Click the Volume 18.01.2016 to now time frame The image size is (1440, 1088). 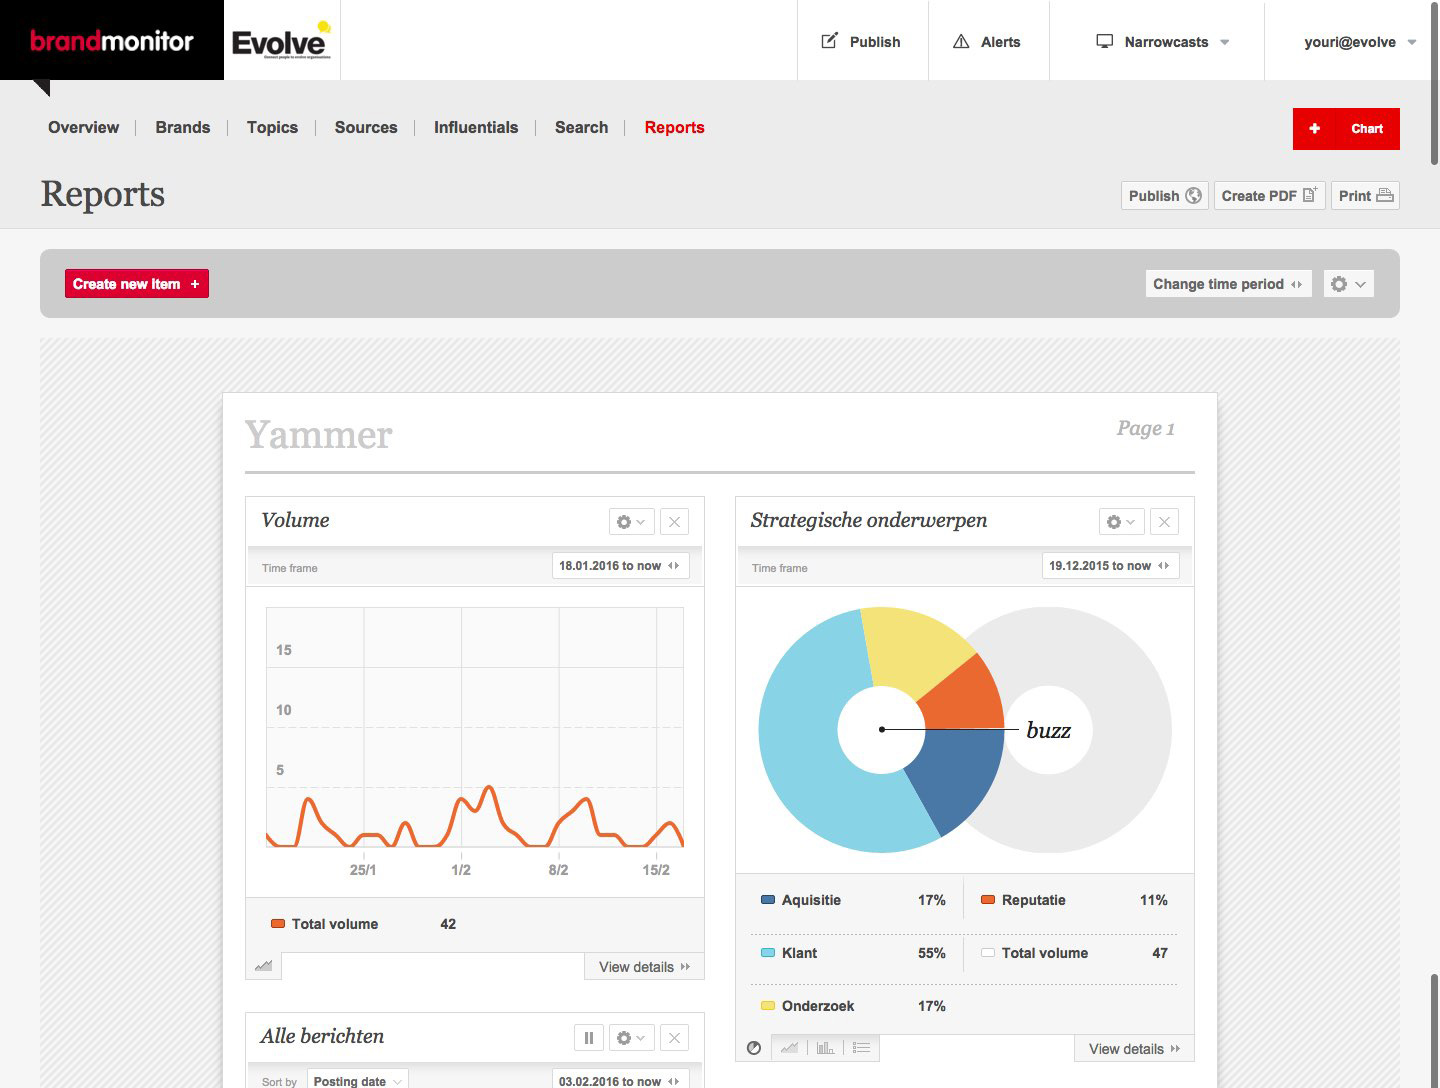pos(620,566)
